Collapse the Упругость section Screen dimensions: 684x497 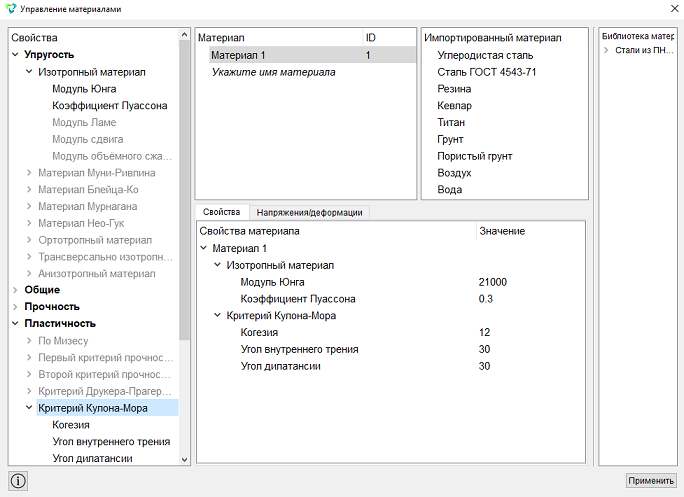click(15, 55)
